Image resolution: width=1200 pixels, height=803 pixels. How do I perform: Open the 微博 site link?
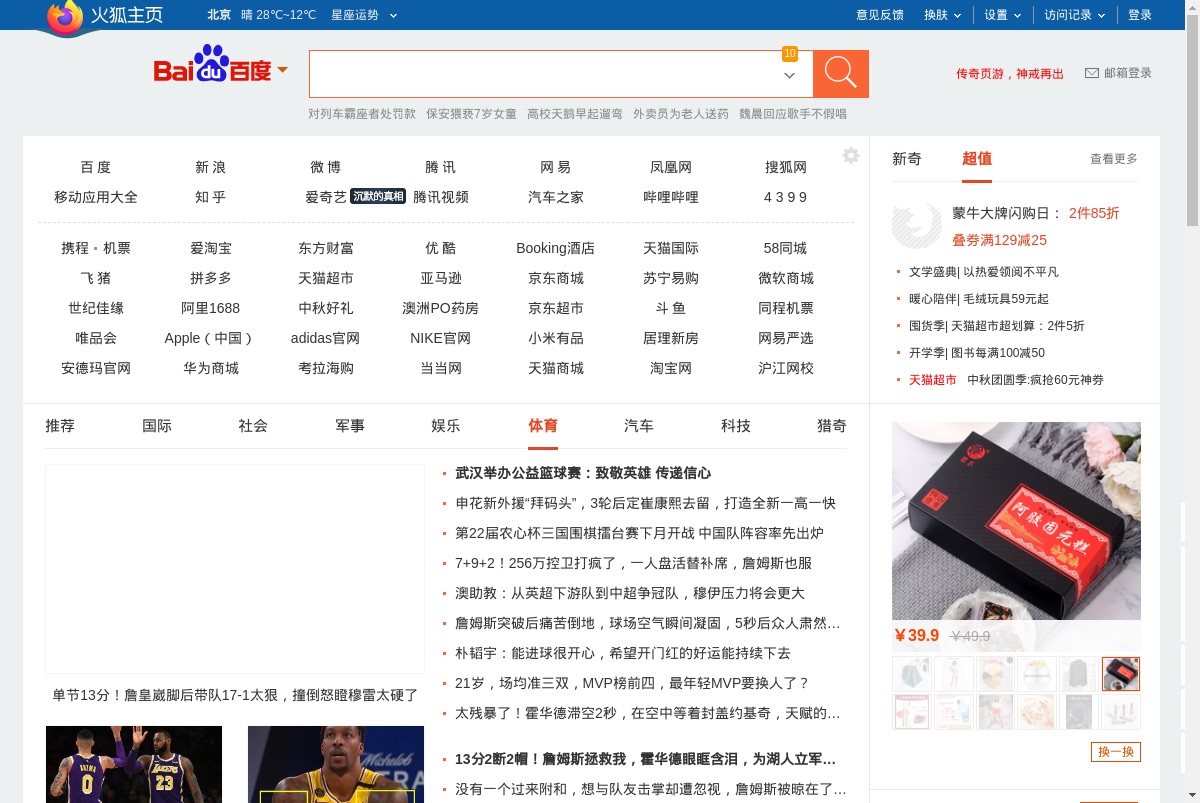tap(326, 167)
